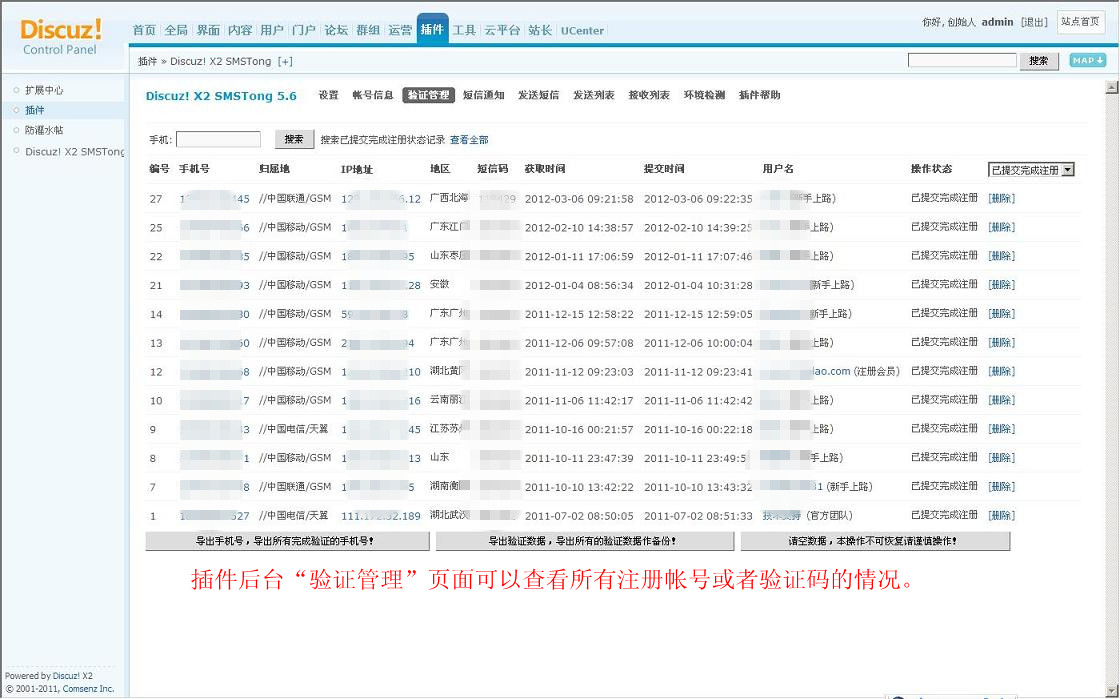The width and height of the screenshot is (1120, 699).
Task: Delete record number 9
Action: tap(1001, 429)
